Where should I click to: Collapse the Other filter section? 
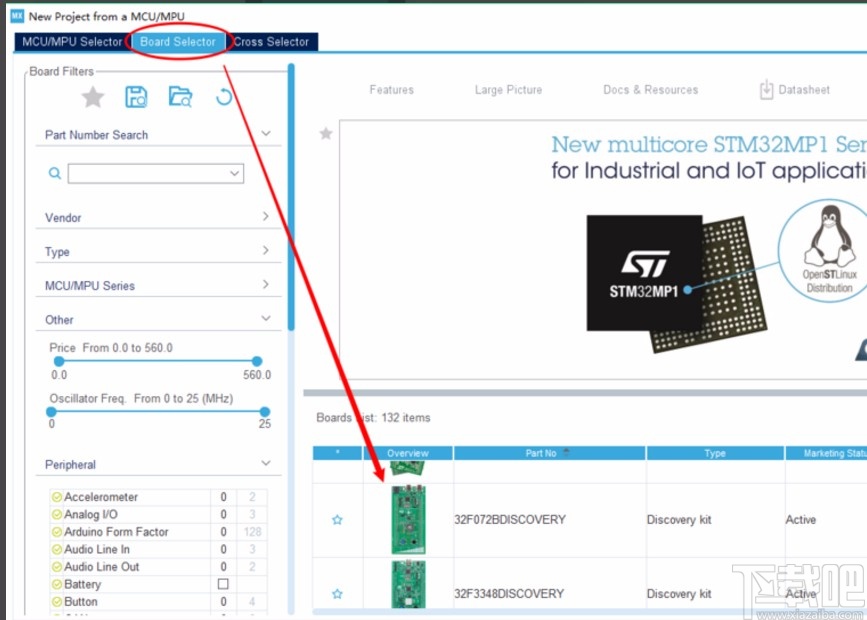click(266, 319)
